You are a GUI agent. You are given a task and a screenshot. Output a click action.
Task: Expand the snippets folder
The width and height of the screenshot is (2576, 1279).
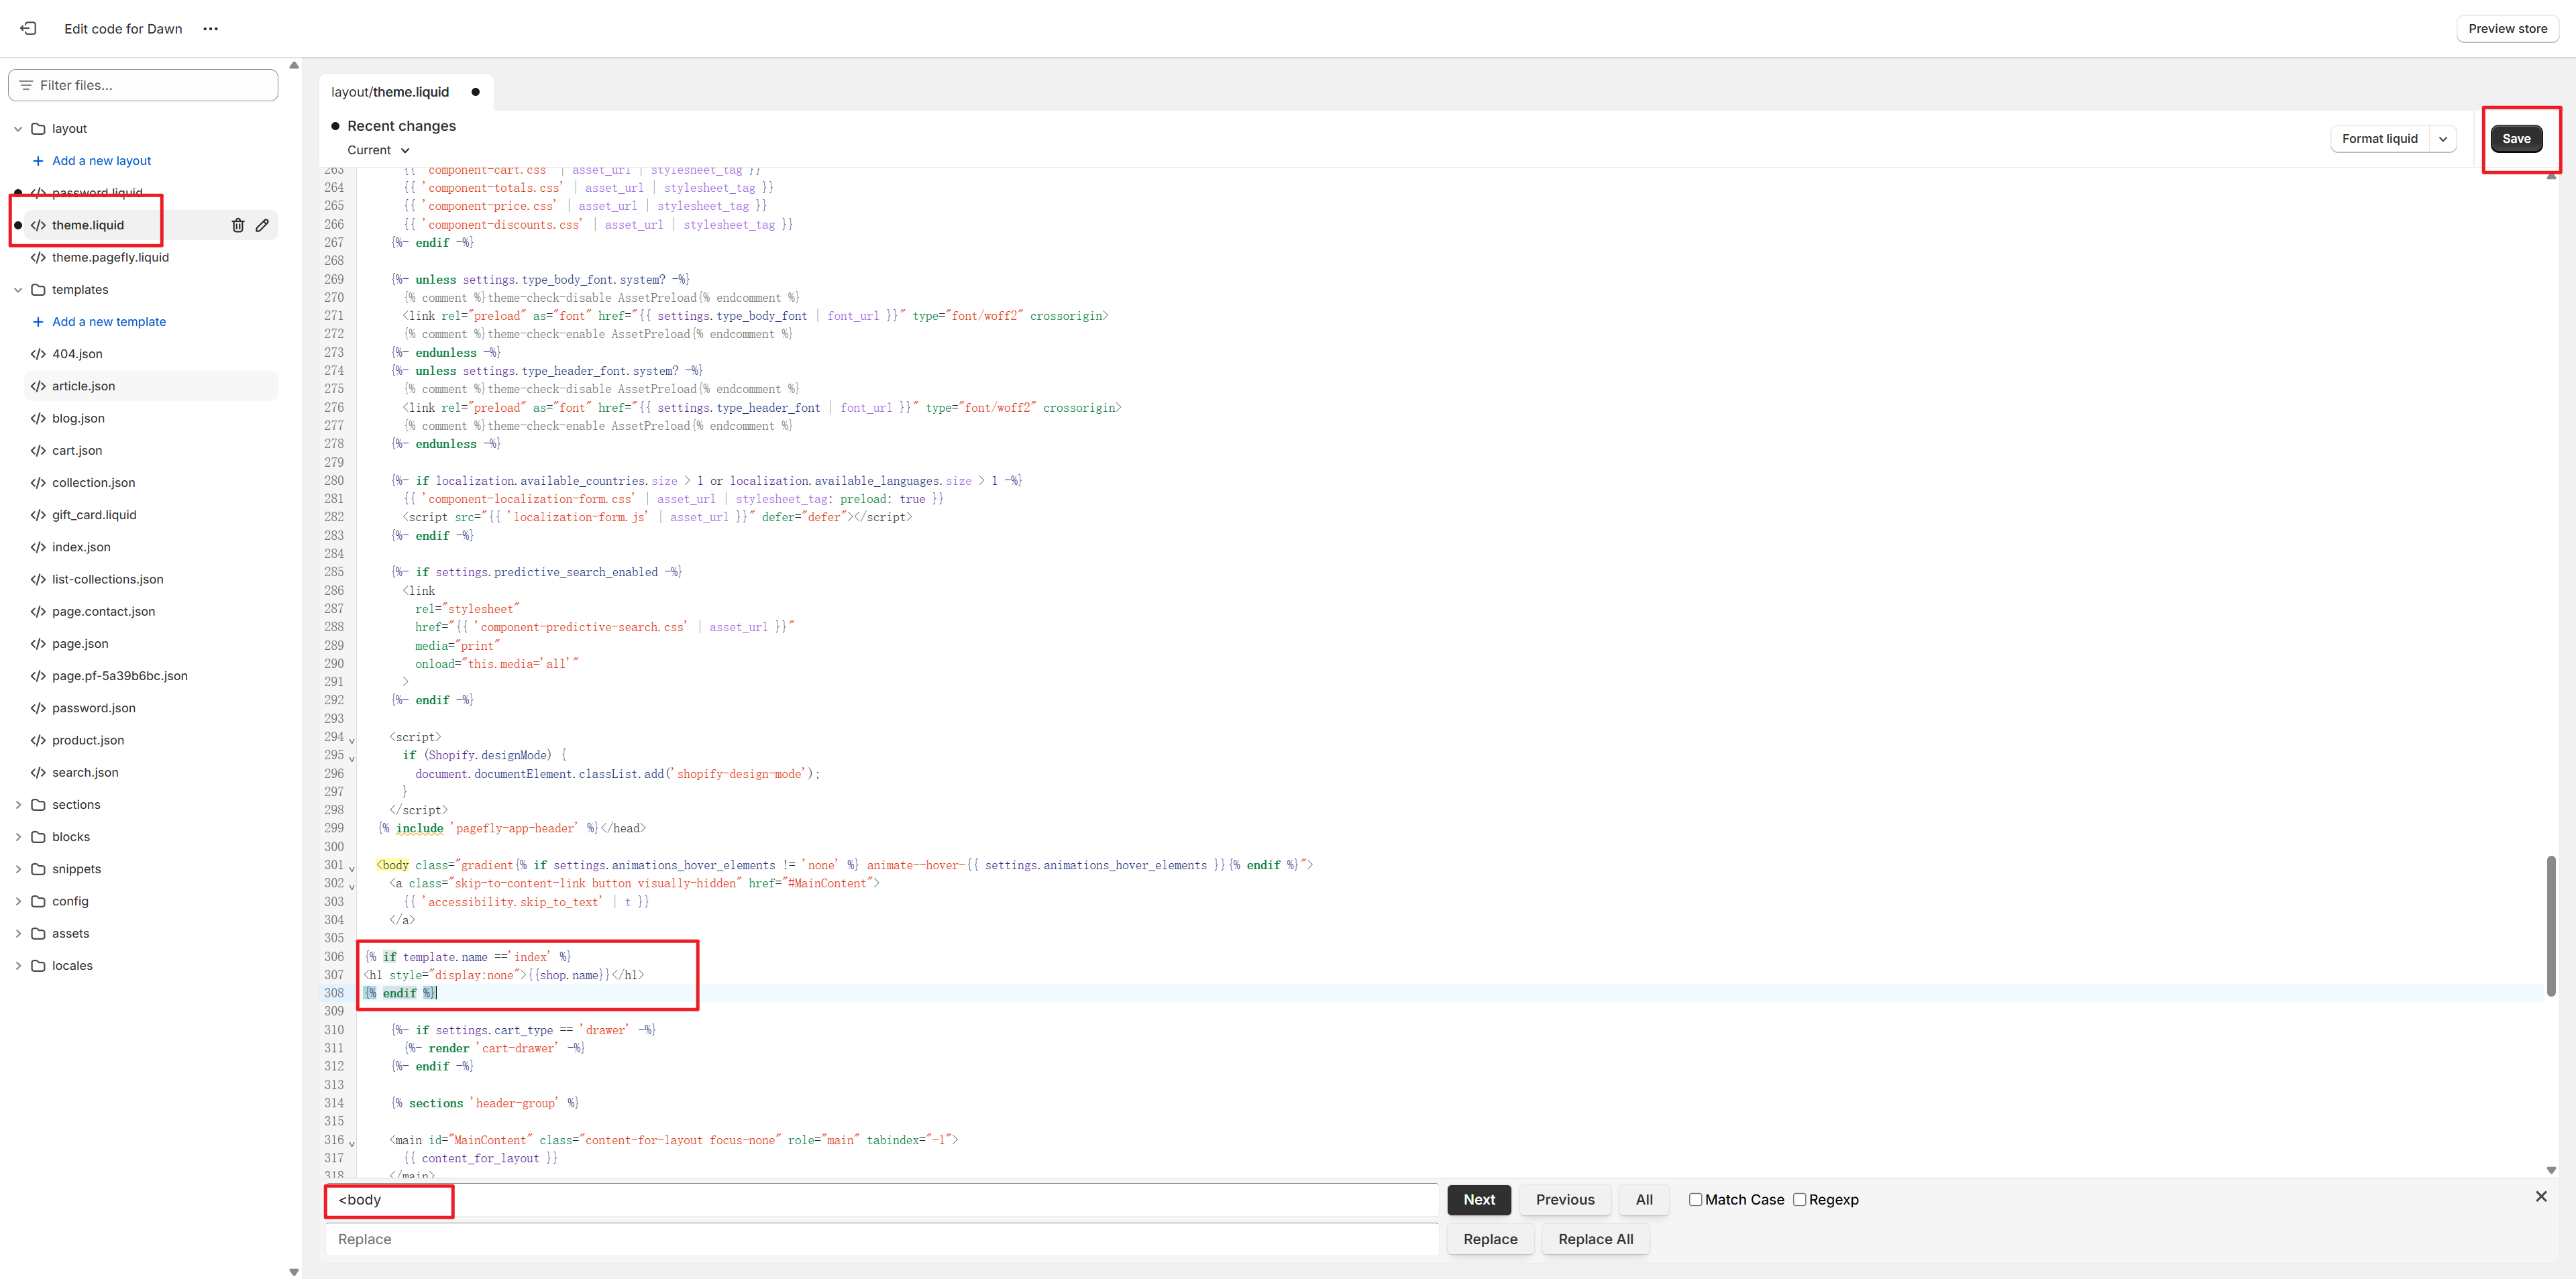click(18, 869)
